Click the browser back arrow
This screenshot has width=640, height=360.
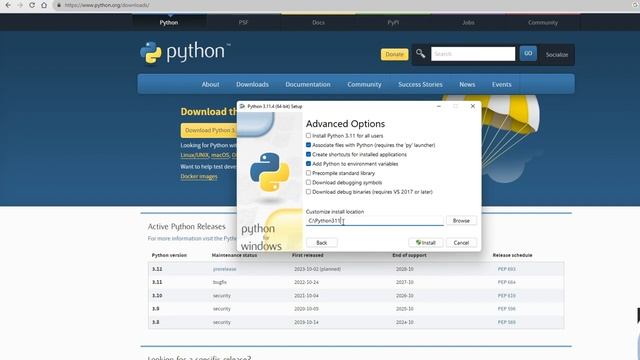click(x=8, y=5)
